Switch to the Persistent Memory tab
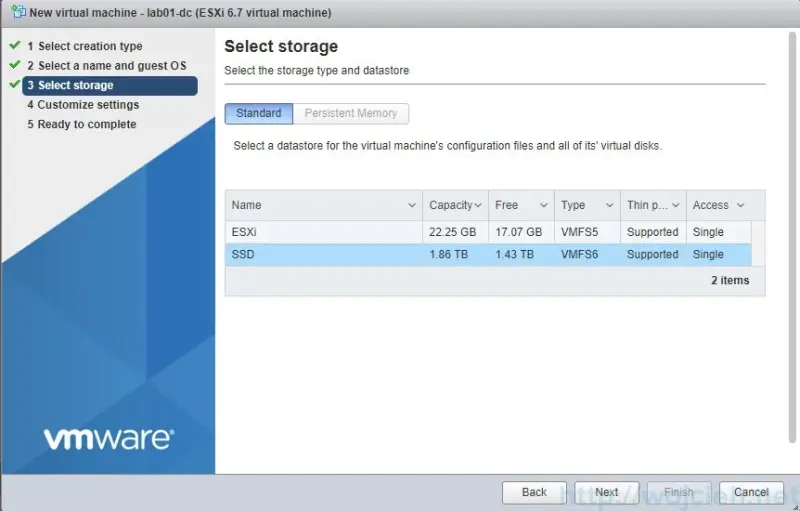The height and width of the screenshot is (511, 800). coord(351,114)
